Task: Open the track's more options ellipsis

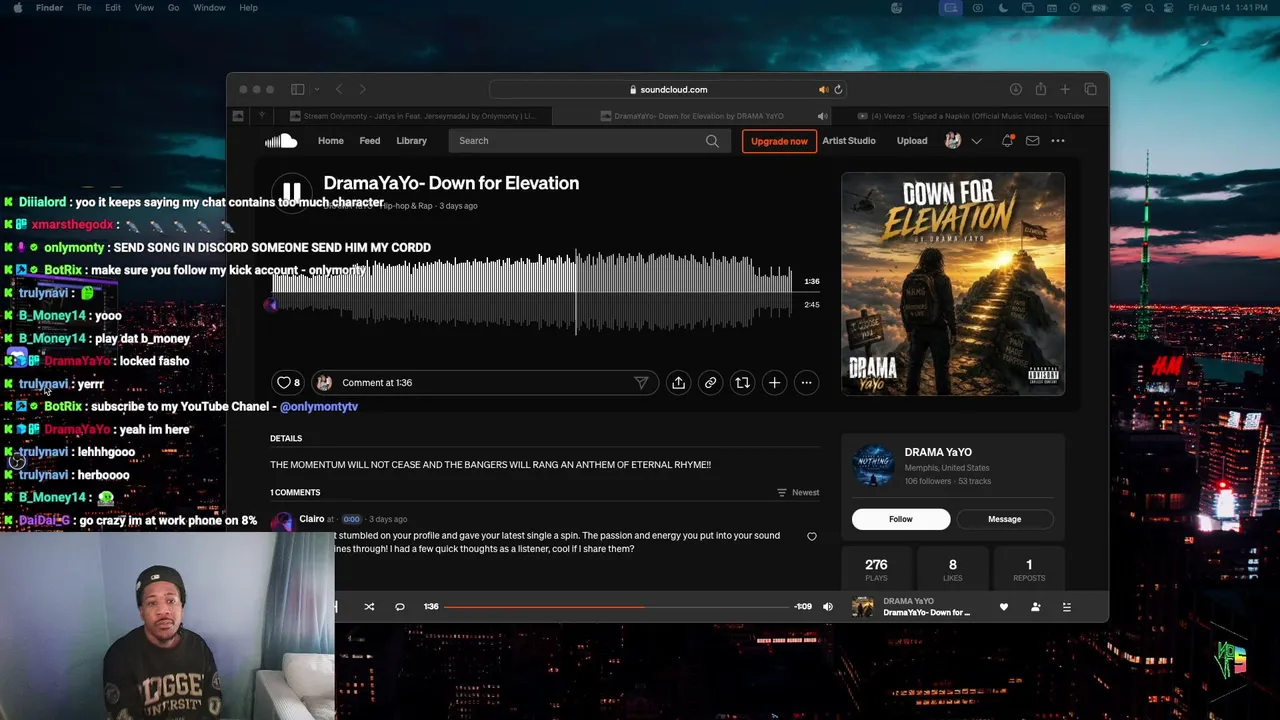Action: tap(806, 382)
